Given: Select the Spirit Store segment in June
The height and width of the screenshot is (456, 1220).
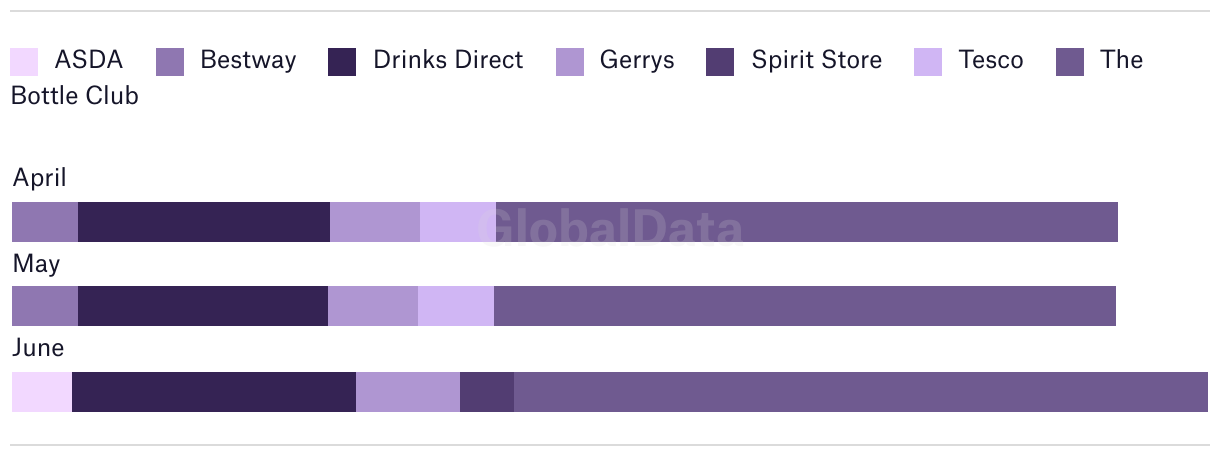Looking at the screenshot, I should pos(487,392).
